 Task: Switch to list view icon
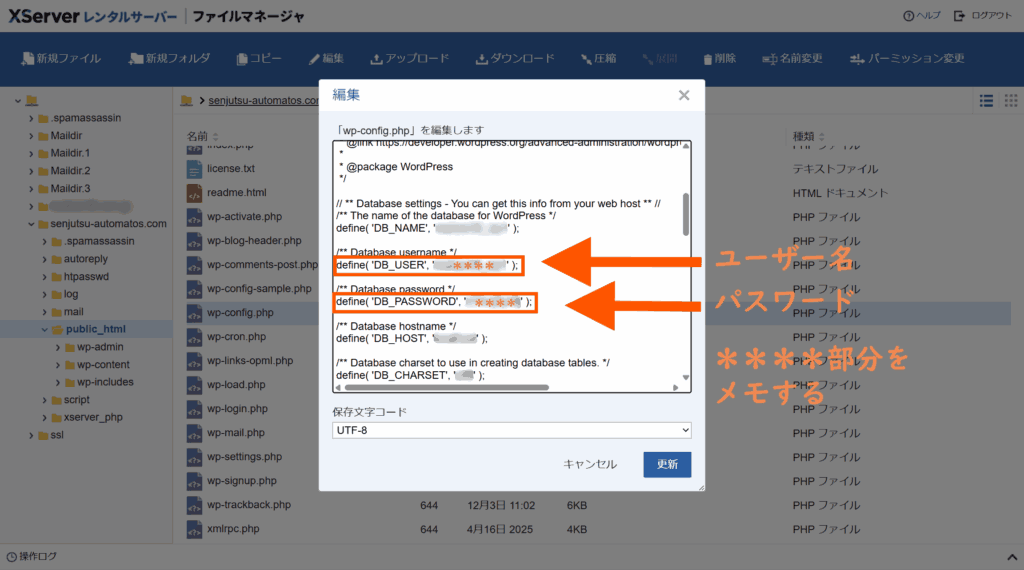coord(986,101)
